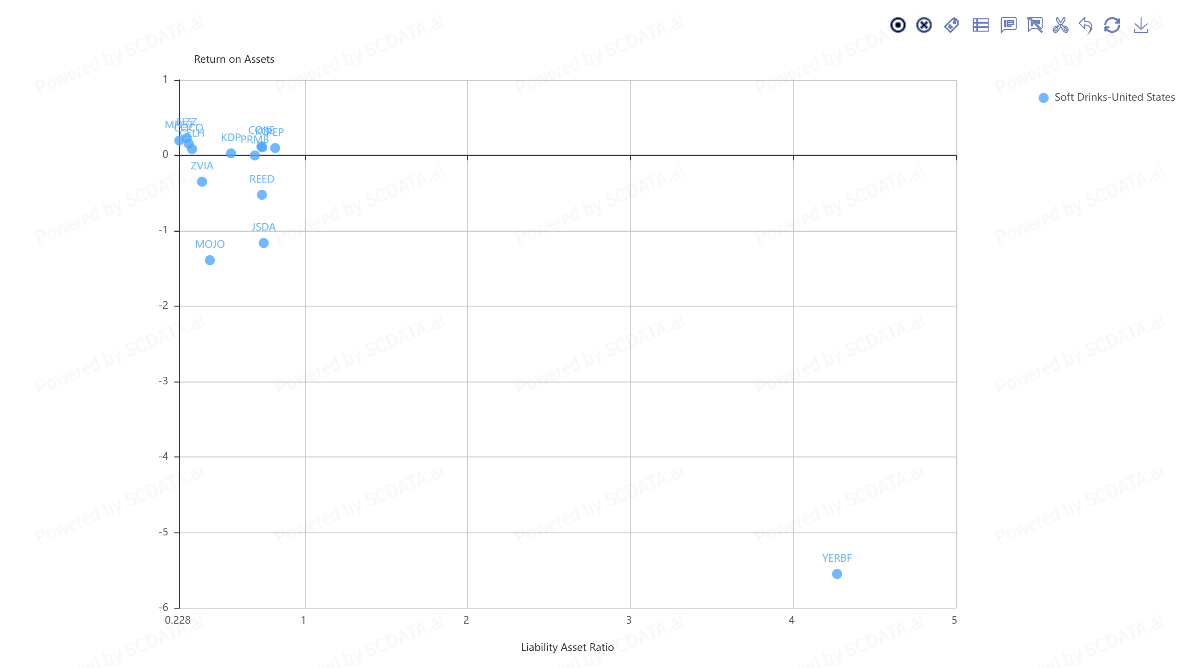1195x668 pixels.
Task: Click the refresh chart icon
Action: pos(1112,25)
